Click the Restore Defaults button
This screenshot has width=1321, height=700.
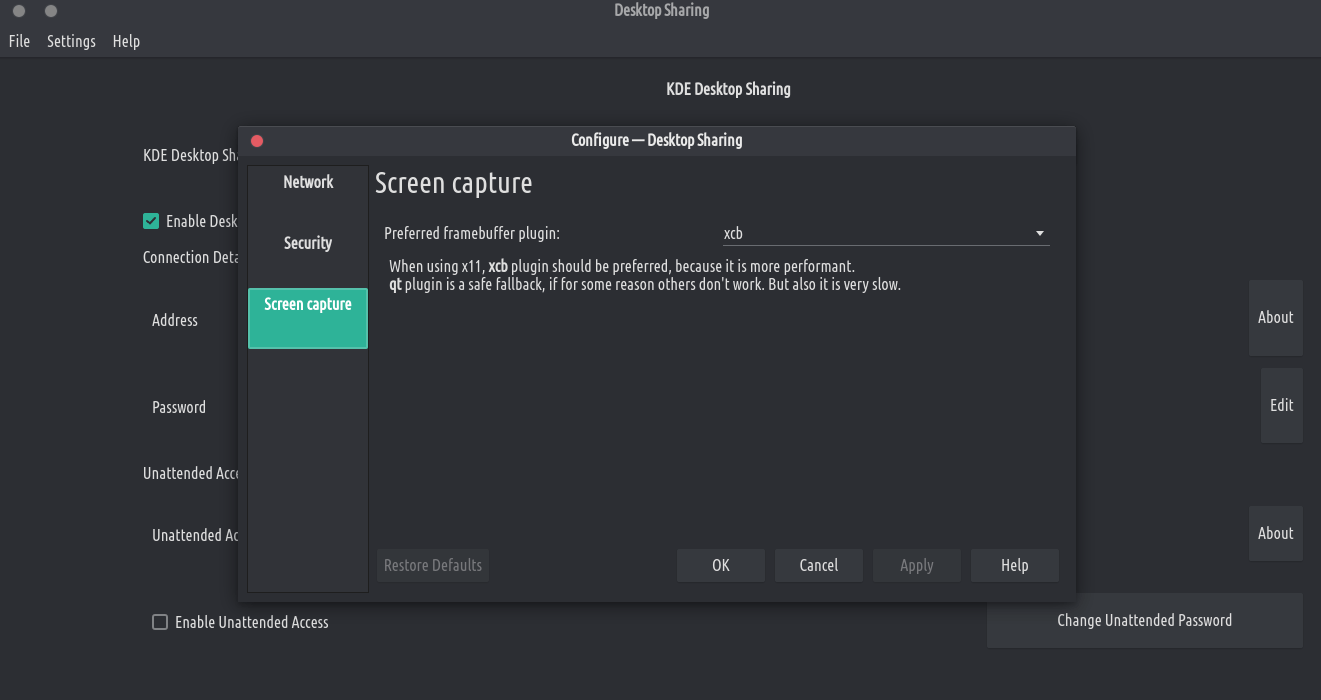(433, 565)
